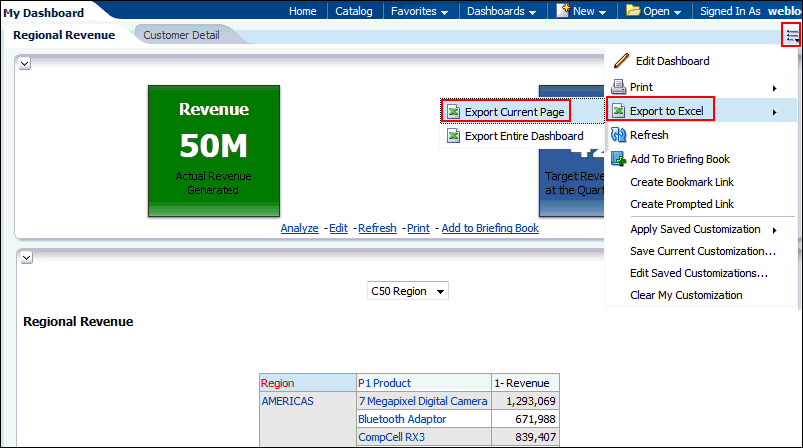Click the Excel icon beside Export Entire Dashboard
The image size is (803, 448).
coord(453,136)
